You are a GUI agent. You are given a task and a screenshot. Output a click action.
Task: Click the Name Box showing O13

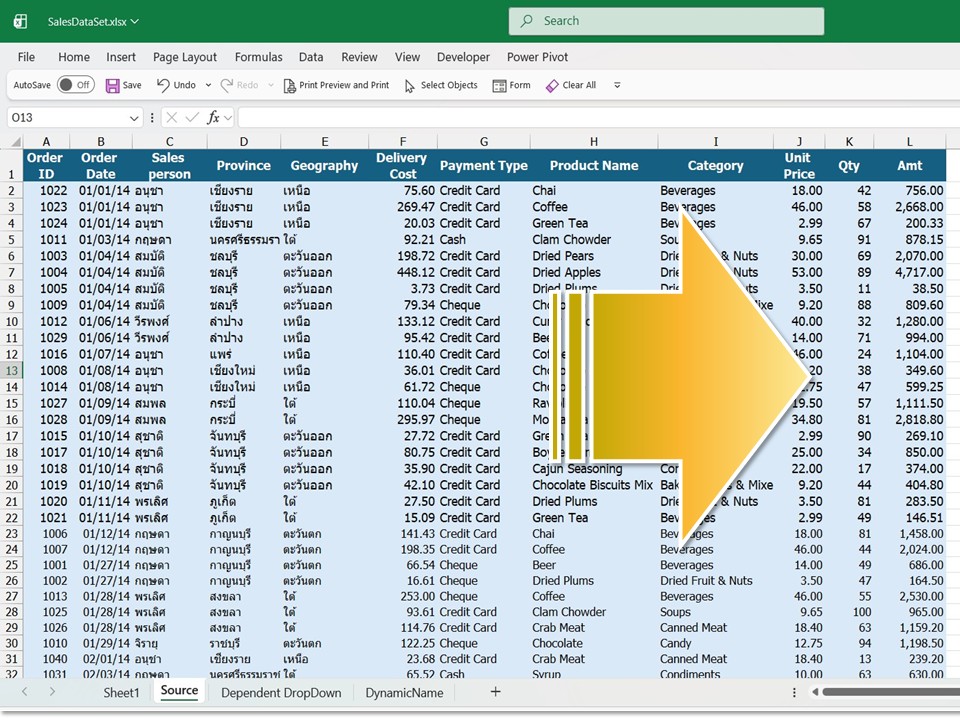tap(67, 118)
